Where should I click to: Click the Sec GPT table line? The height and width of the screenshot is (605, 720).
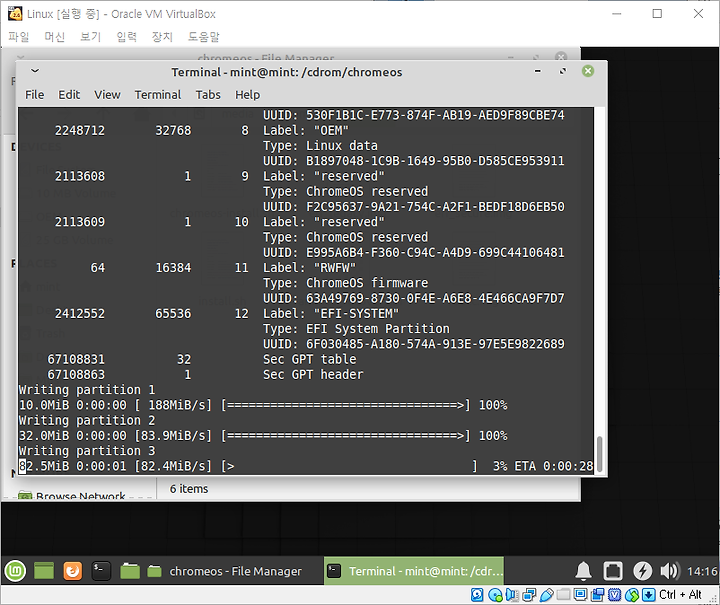click(309, 359)
